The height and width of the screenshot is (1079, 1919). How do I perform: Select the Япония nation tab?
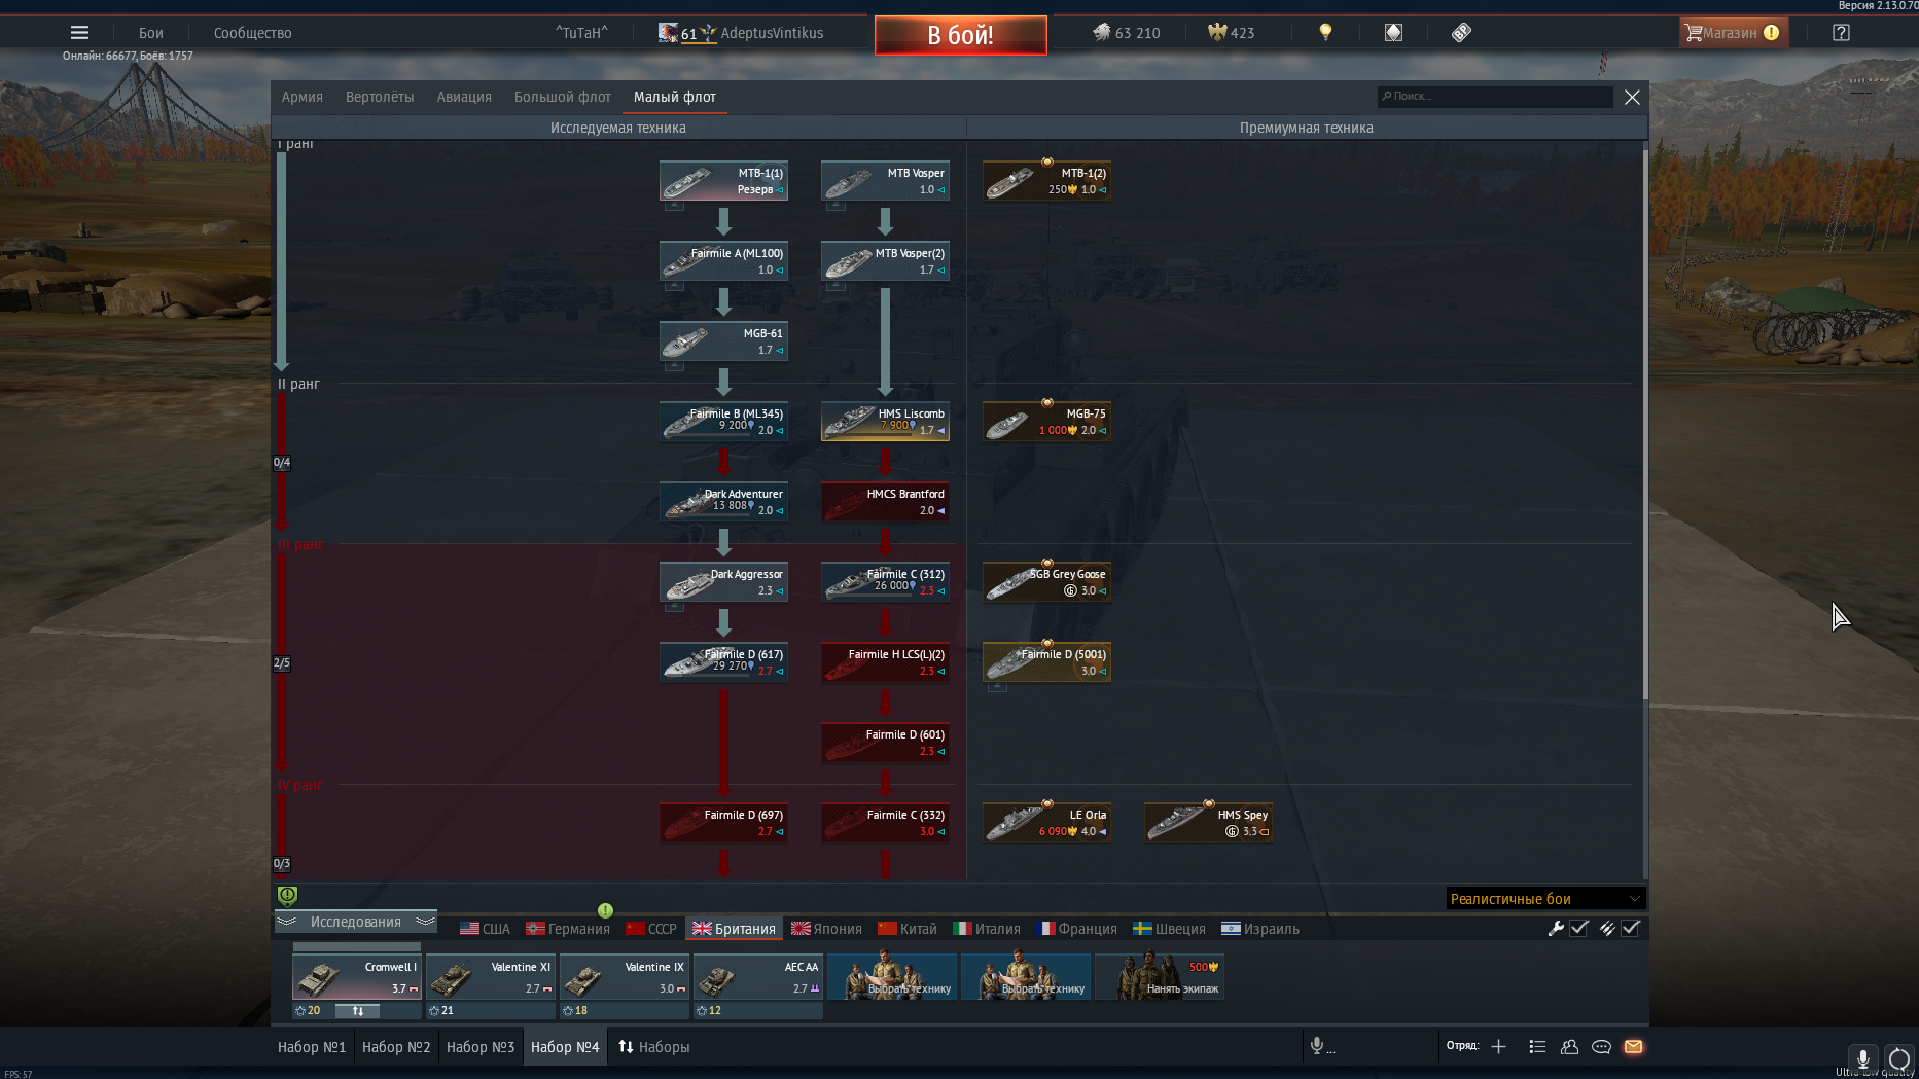click(x=826, y=929)
